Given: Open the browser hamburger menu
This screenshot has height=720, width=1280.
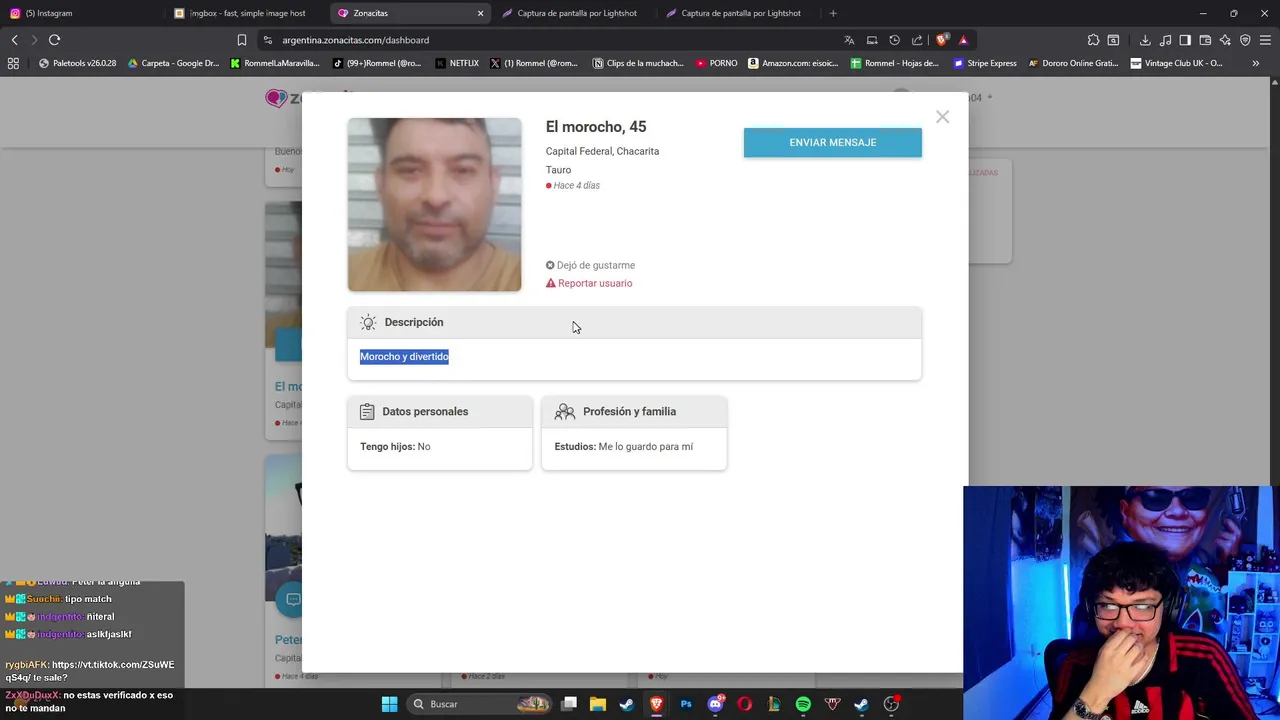Looking at the screenshot, I should pos(1265,40).
